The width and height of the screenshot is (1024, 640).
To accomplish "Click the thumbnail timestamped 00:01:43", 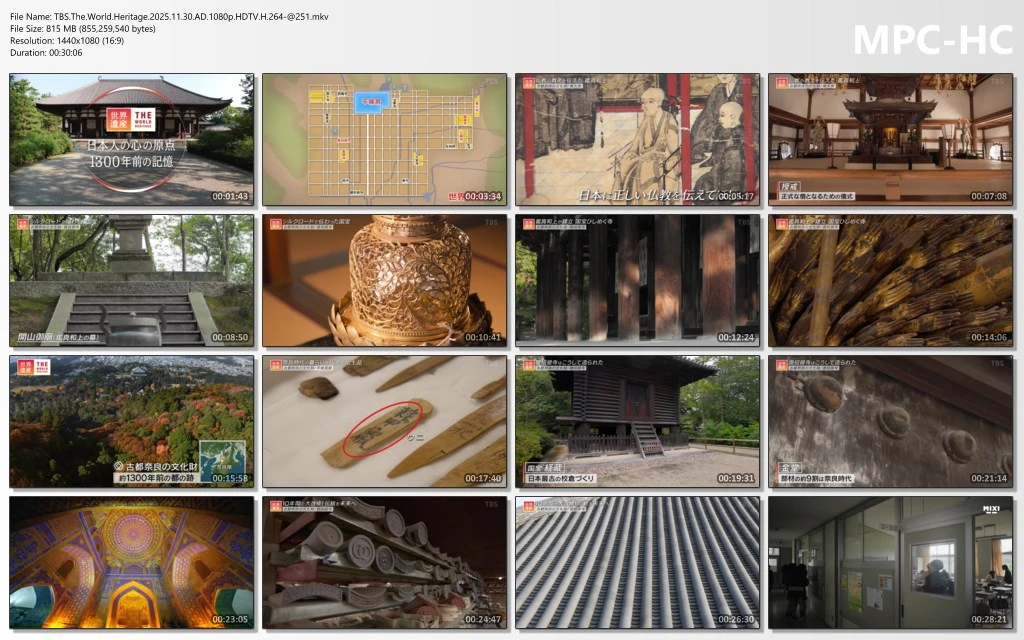I will (x=131, y=139).
